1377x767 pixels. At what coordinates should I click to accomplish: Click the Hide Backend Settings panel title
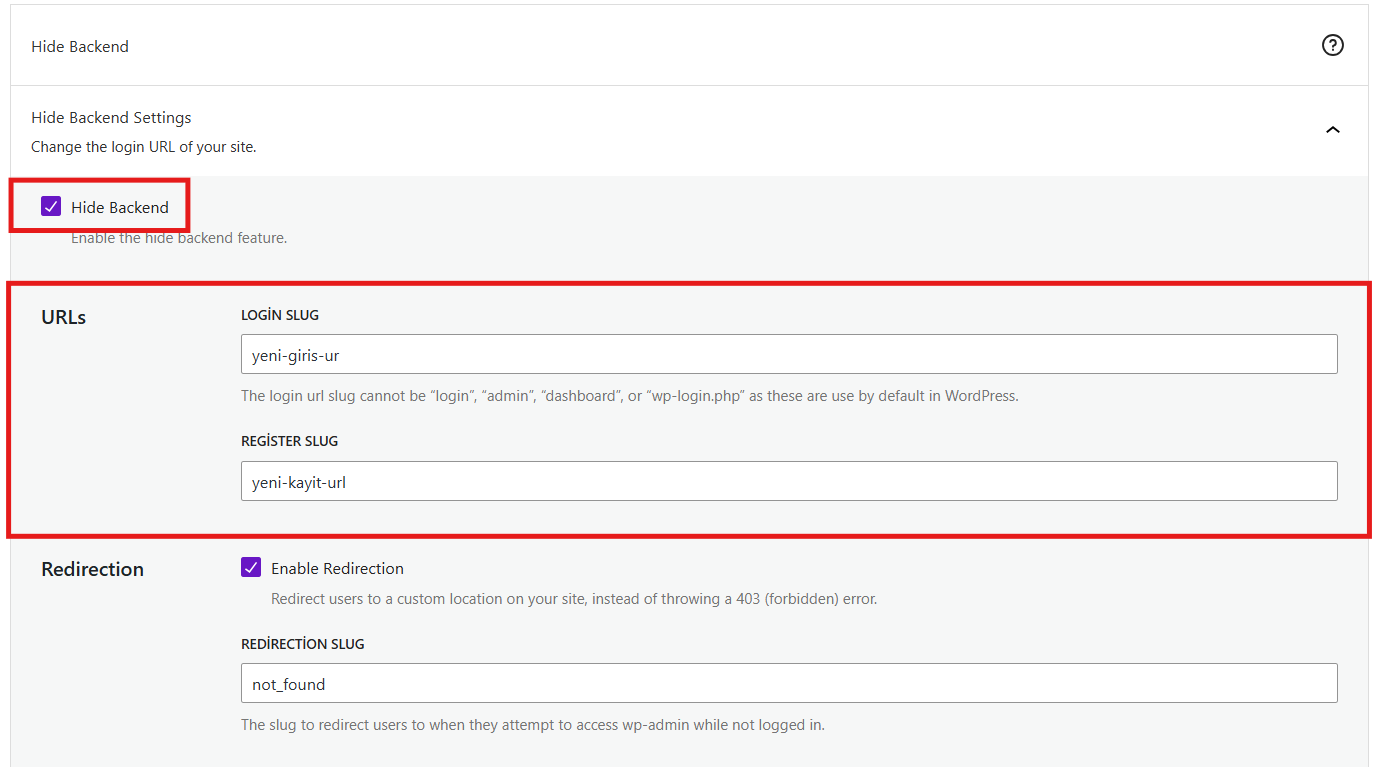click(111, 118)
